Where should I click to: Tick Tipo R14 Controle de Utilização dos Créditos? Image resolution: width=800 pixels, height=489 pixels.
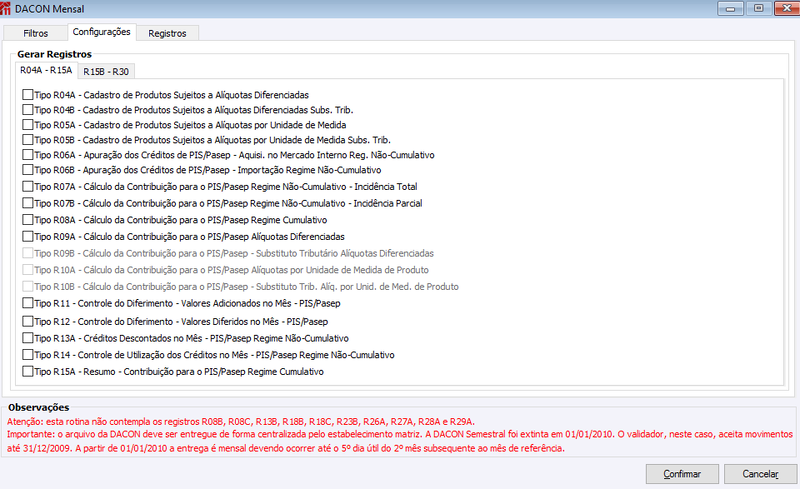(28, 355)
